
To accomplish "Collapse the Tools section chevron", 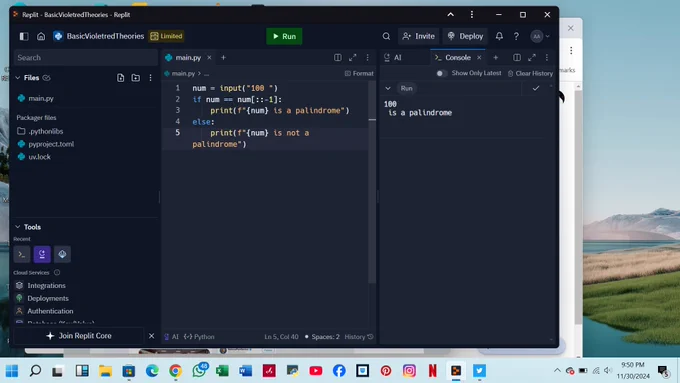I will 18,227.
